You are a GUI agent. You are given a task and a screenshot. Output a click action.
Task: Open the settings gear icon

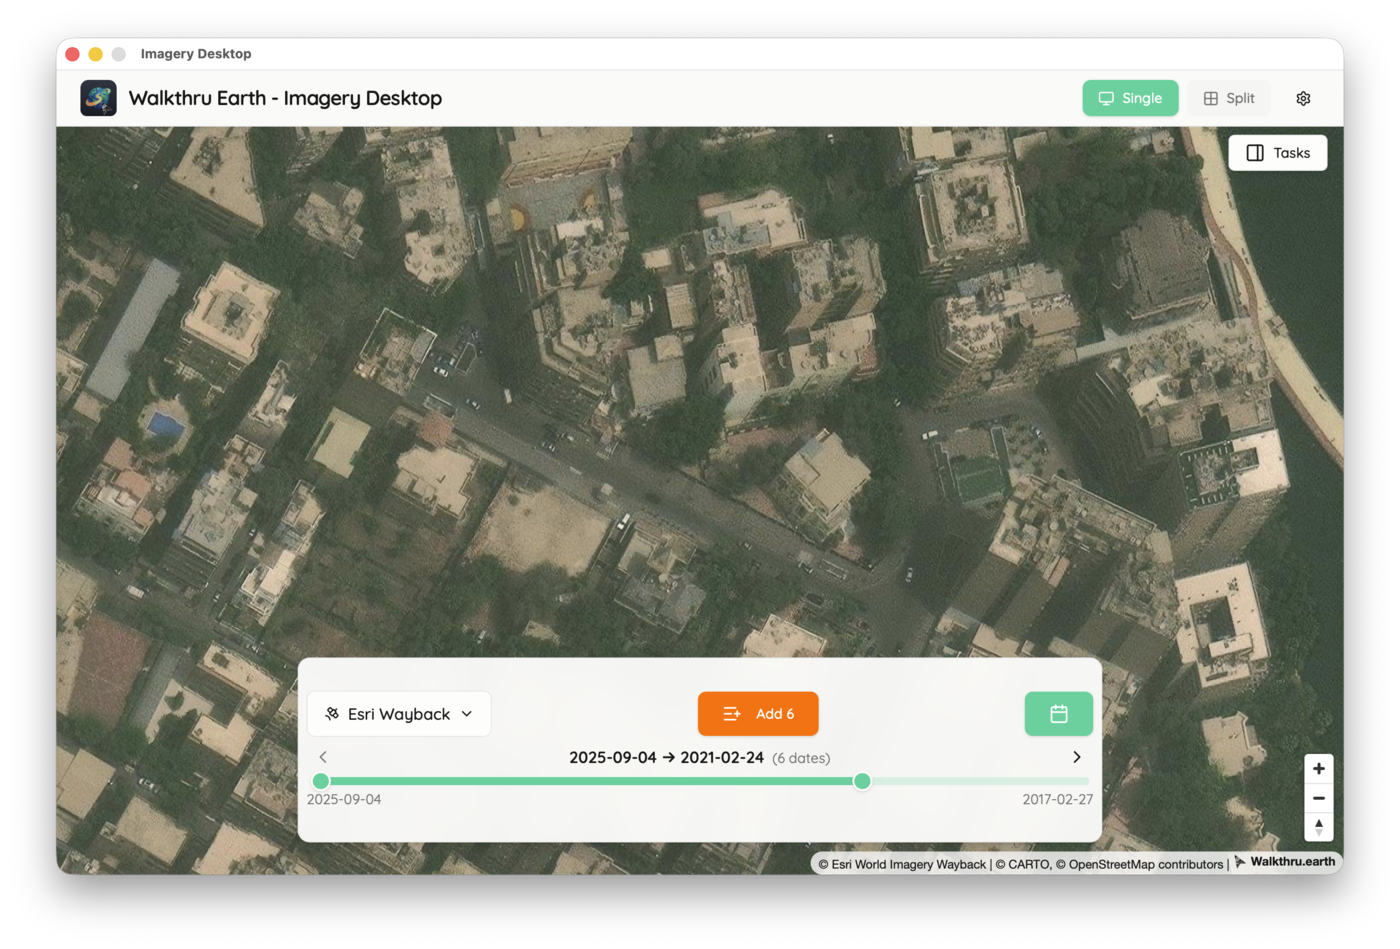coord(1303,98)
